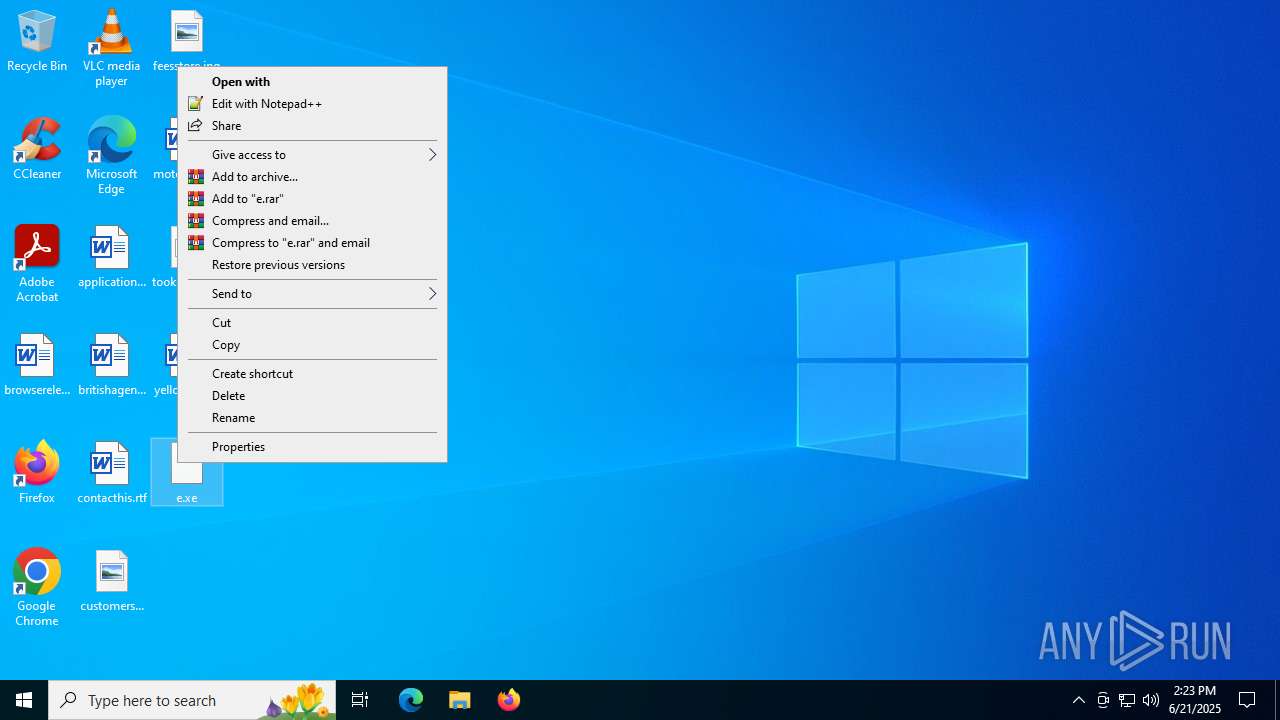Click in the taskbar search box
Viewport: 1280px width, 720px height.
click(192, 700)
